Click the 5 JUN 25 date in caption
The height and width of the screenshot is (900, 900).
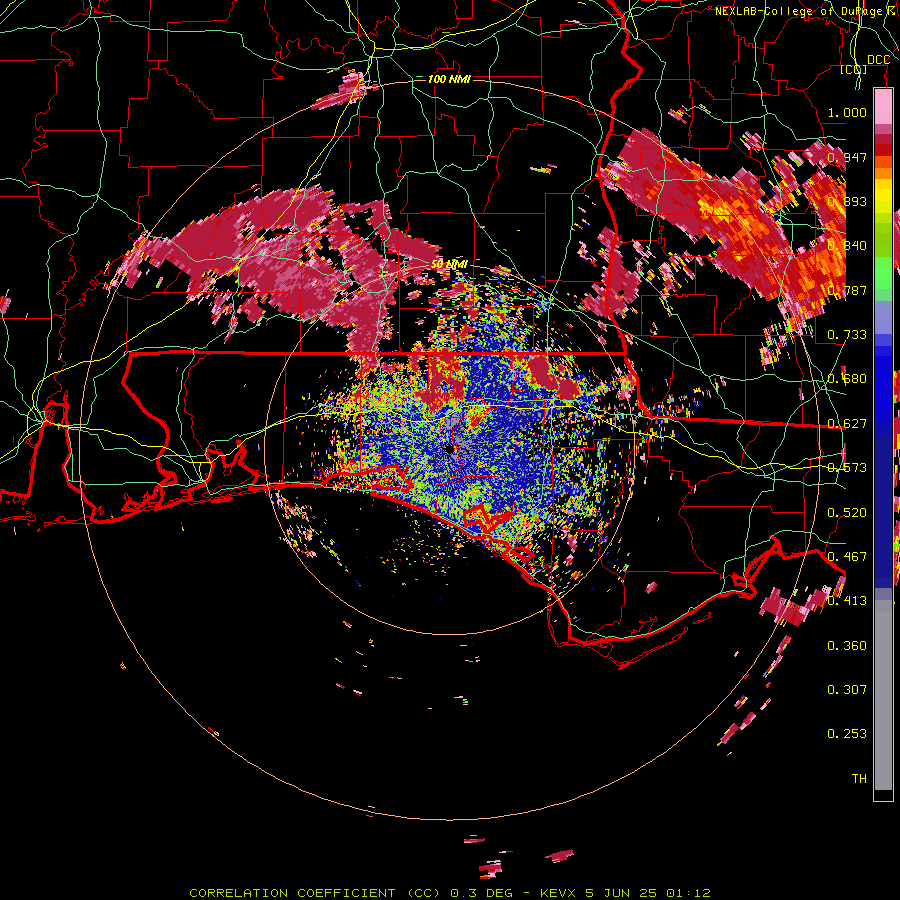click(622, 893)
